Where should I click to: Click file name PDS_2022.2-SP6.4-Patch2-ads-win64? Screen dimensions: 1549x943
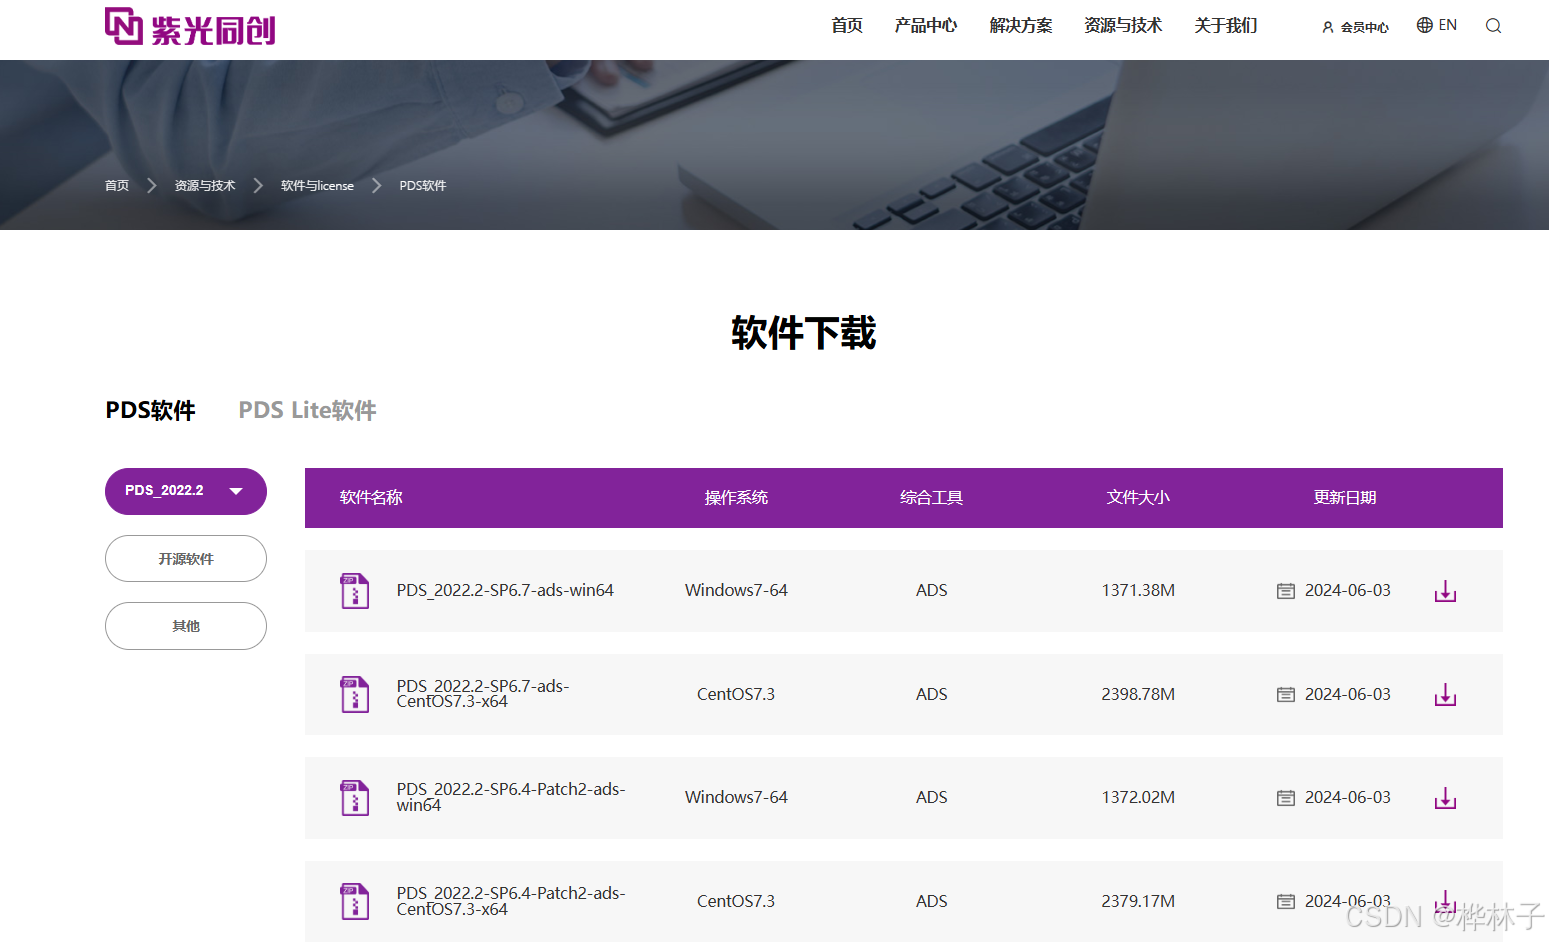click(x=511, y=797)
